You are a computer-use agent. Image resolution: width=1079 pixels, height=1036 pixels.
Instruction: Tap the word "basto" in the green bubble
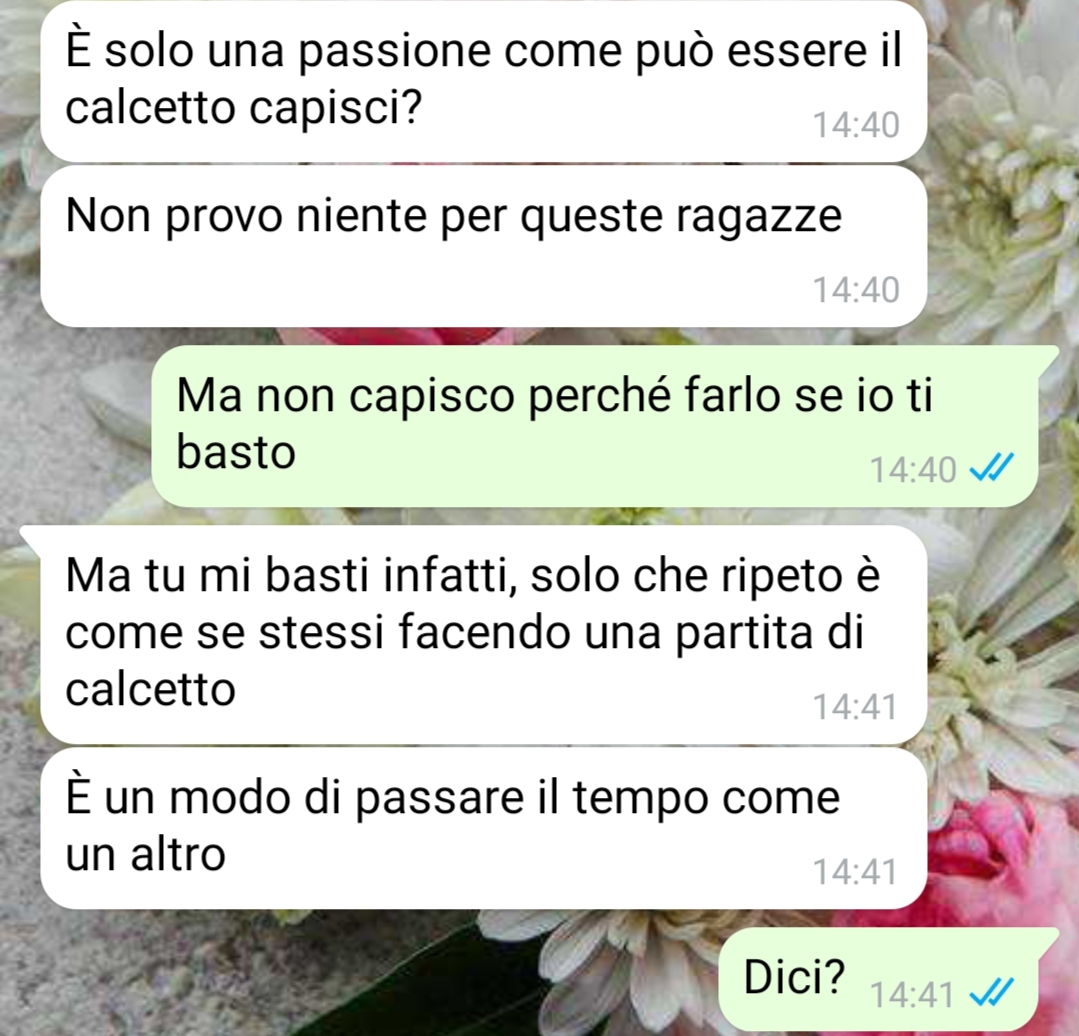[x=236, y=452]
